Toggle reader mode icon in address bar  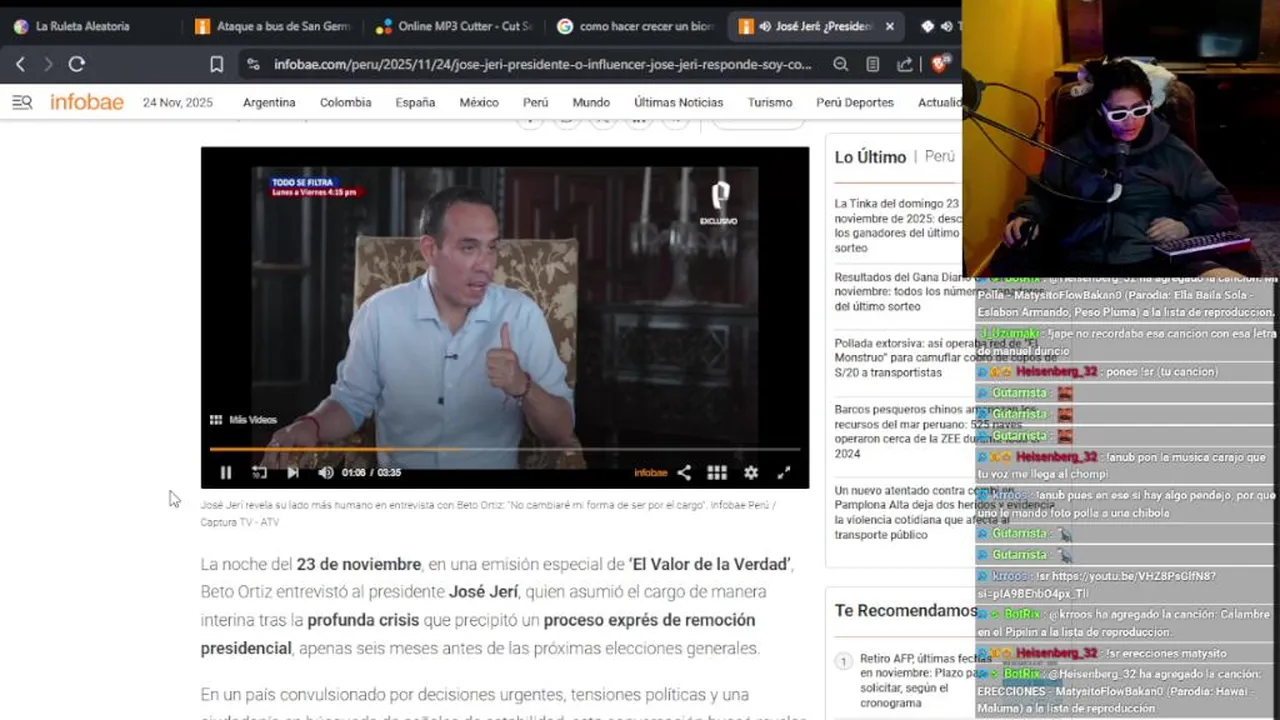click(873, 64)
